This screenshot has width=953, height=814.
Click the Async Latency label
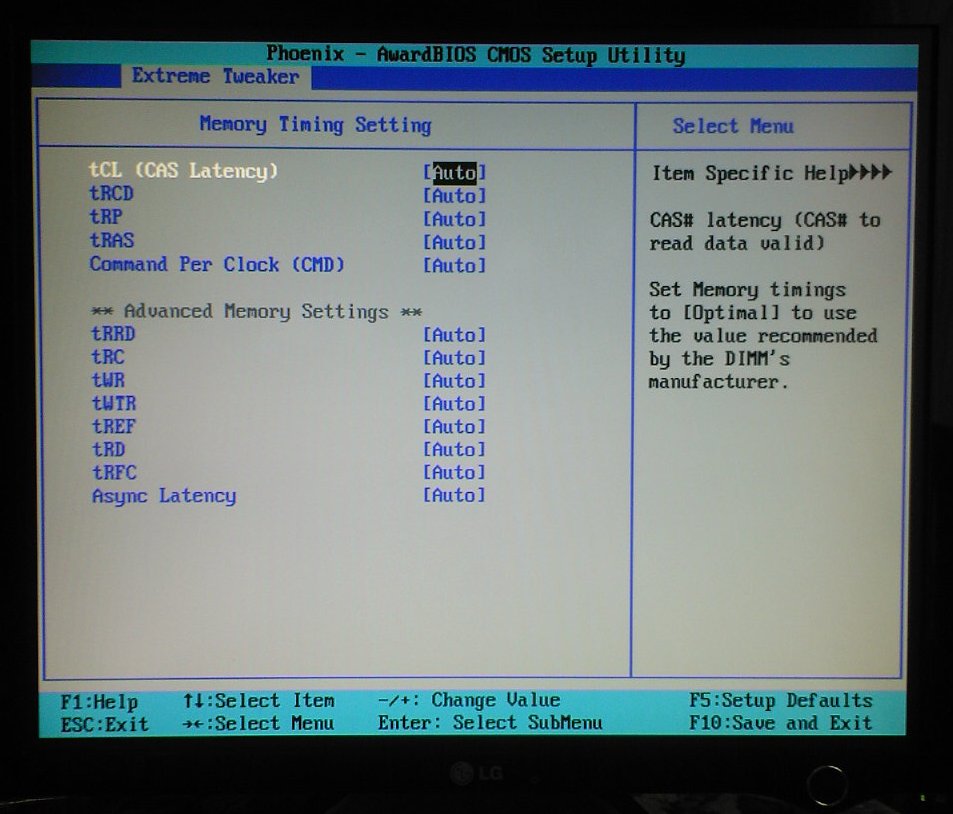[x=164, y=496]
